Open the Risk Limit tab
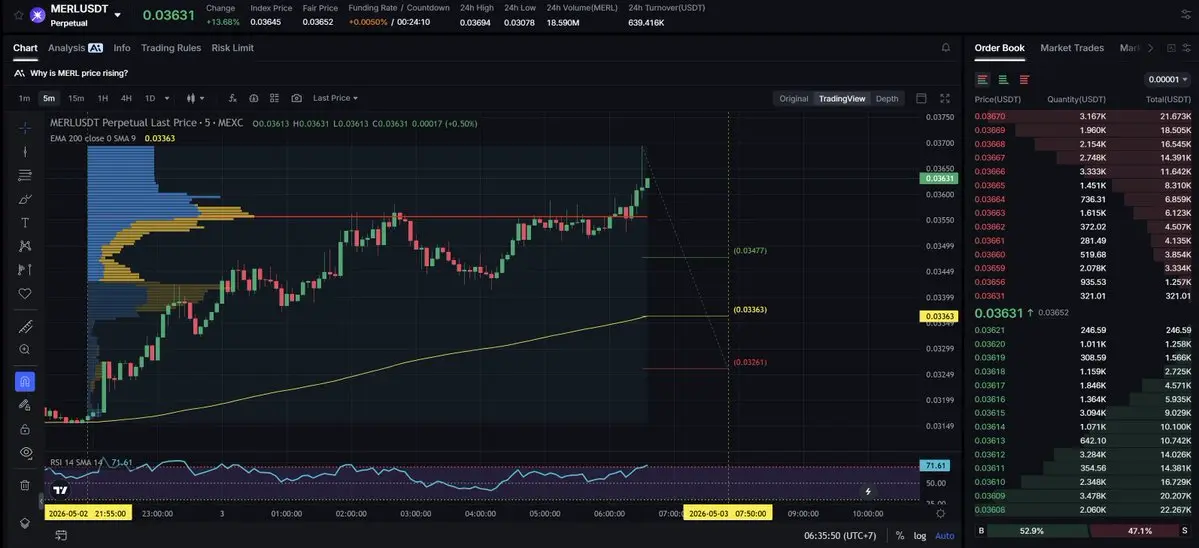This screenshot has height=548, width=1199. (232, 47)
